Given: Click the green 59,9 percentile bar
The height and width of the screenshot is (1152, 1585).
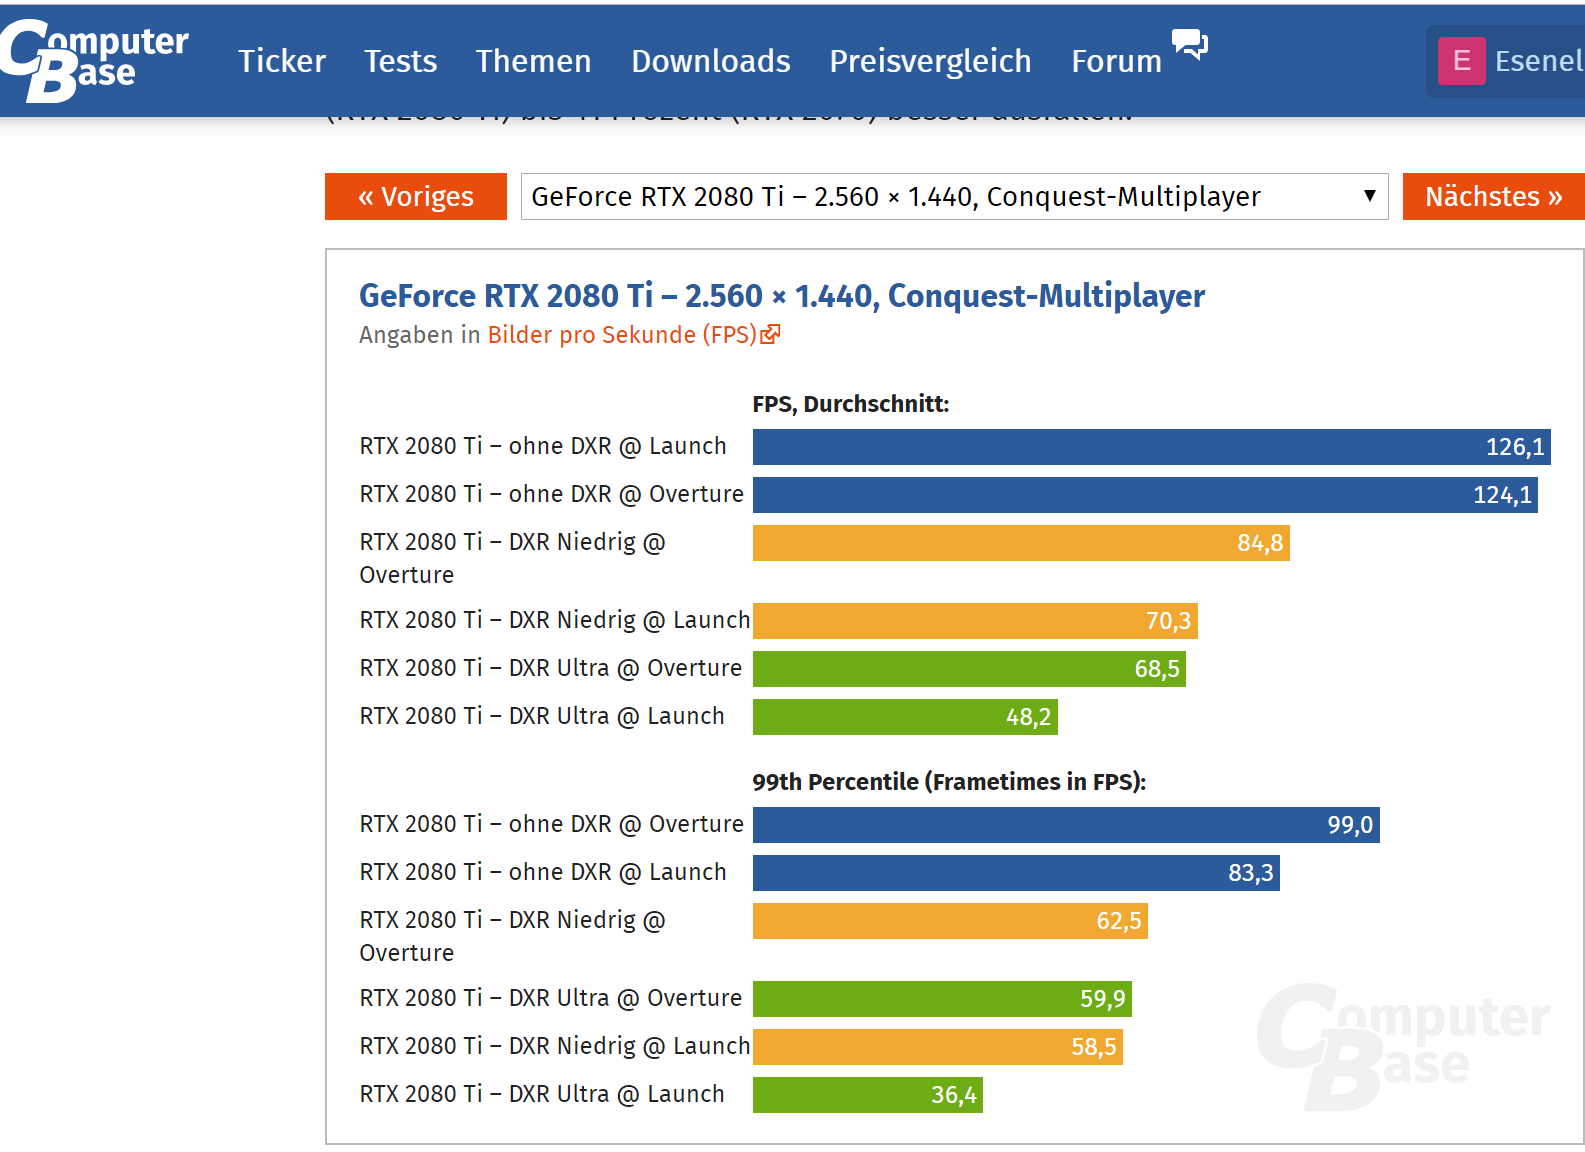Looking at the screenshot, I should coord(942,999).
